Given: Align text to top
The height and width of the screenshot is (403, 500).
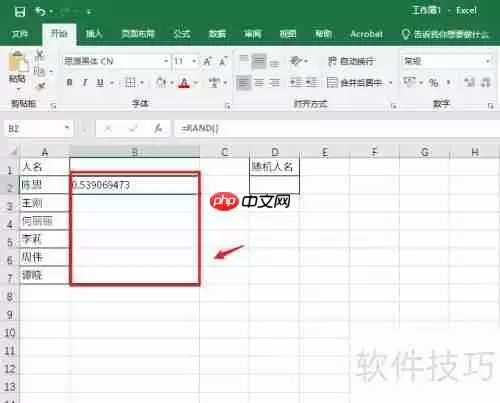Looking at the screenshot, I should [244, 60].
